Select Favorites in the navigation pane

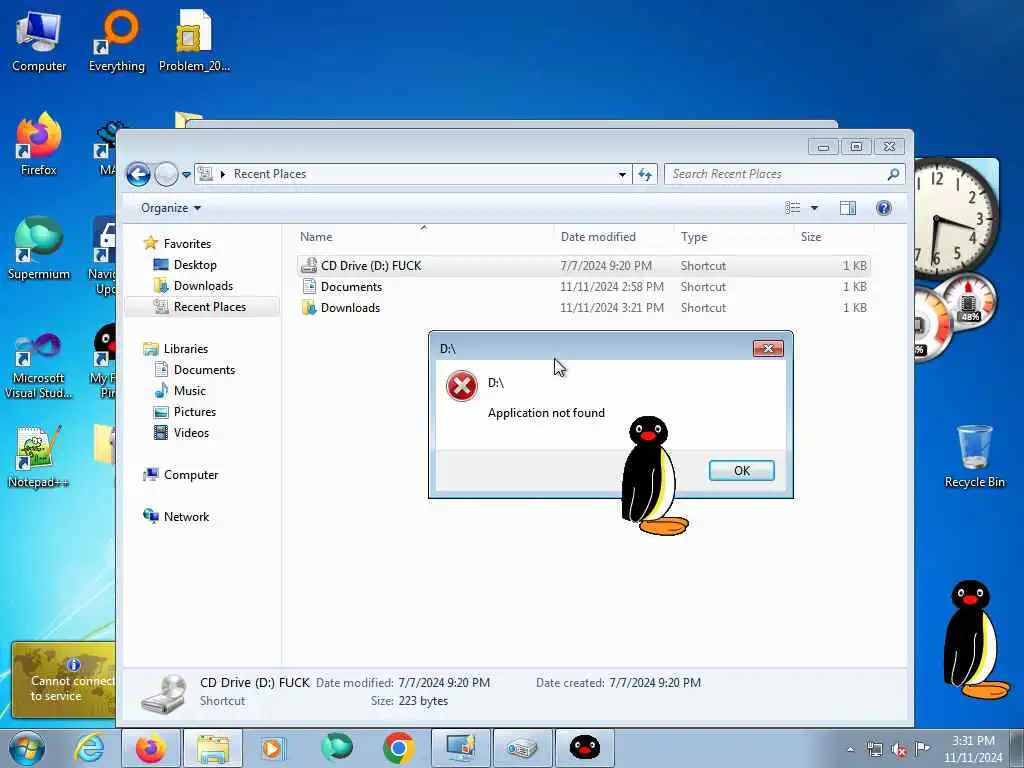187,244
